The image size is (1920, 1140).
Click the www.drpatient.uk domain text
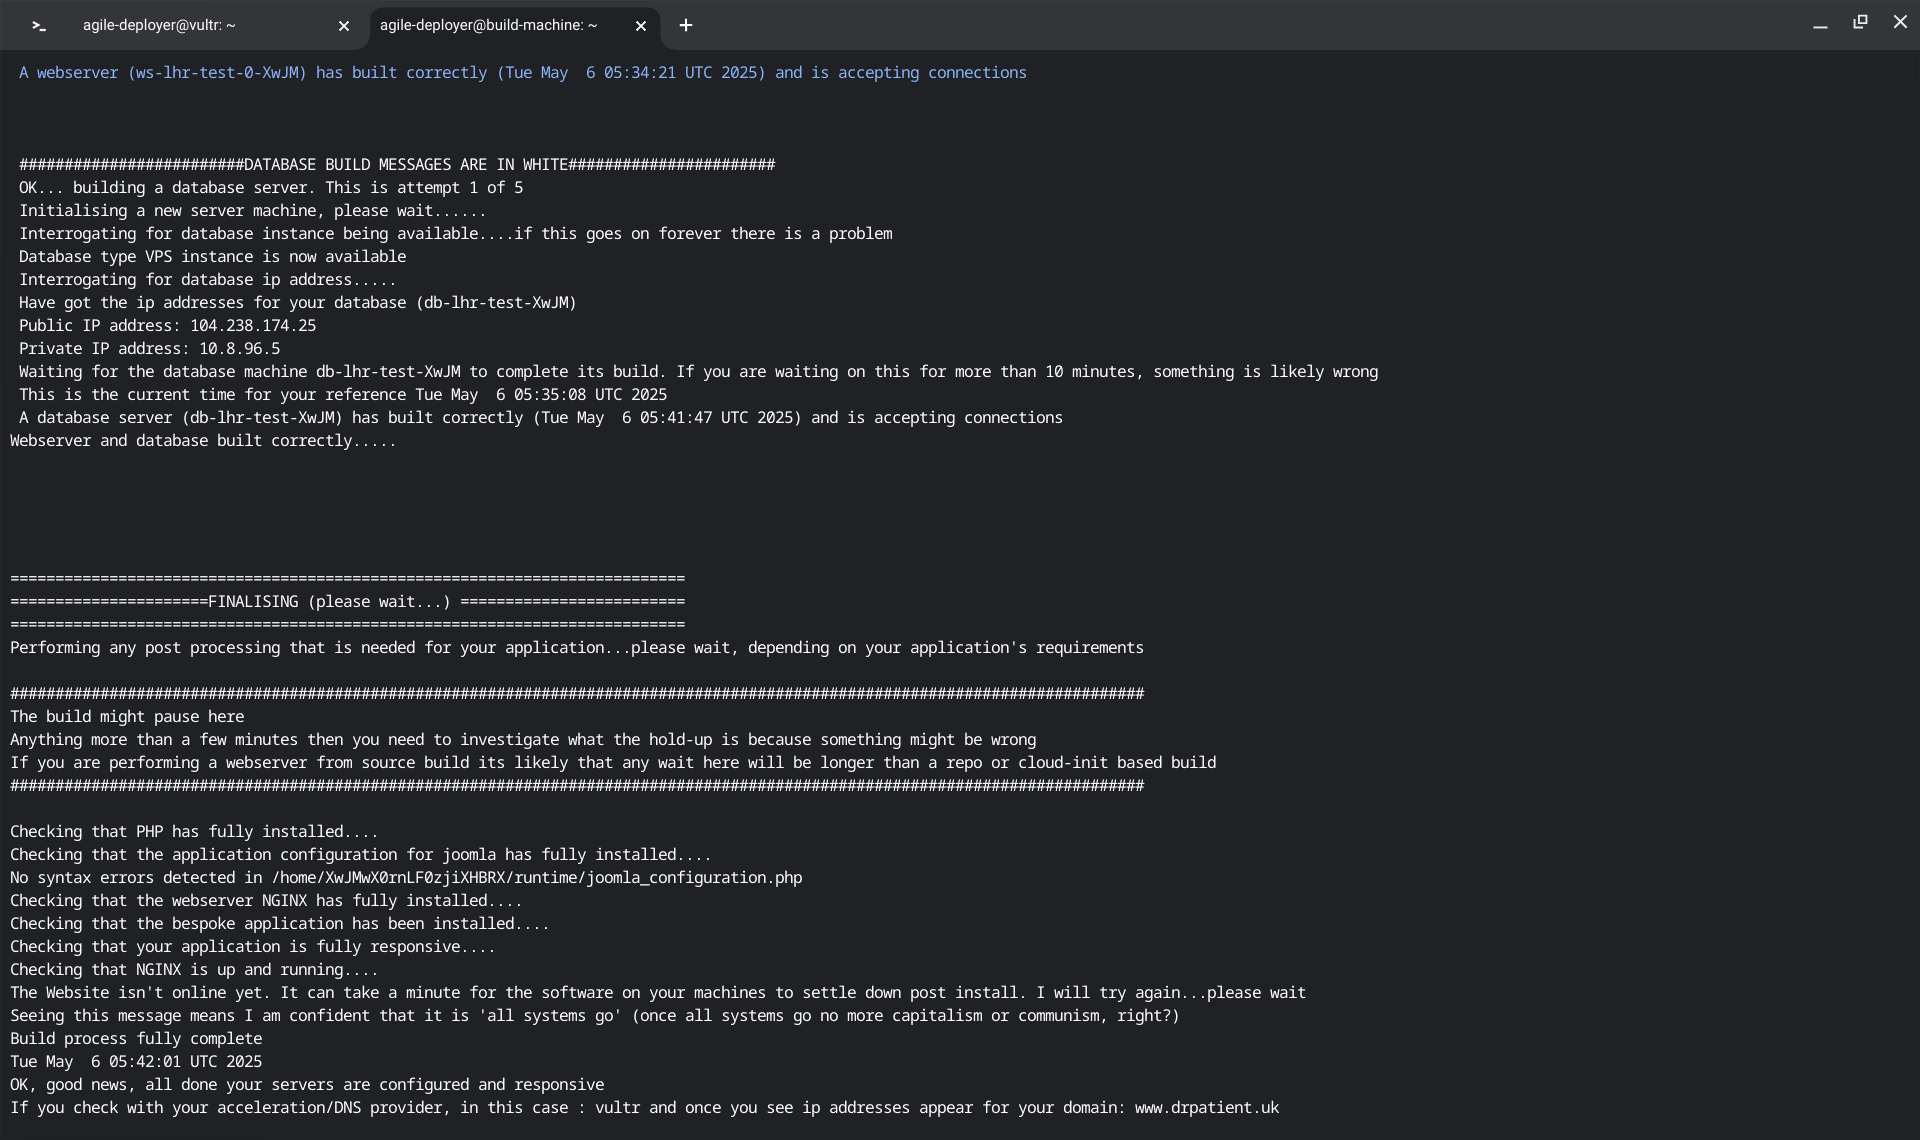1206,1108
